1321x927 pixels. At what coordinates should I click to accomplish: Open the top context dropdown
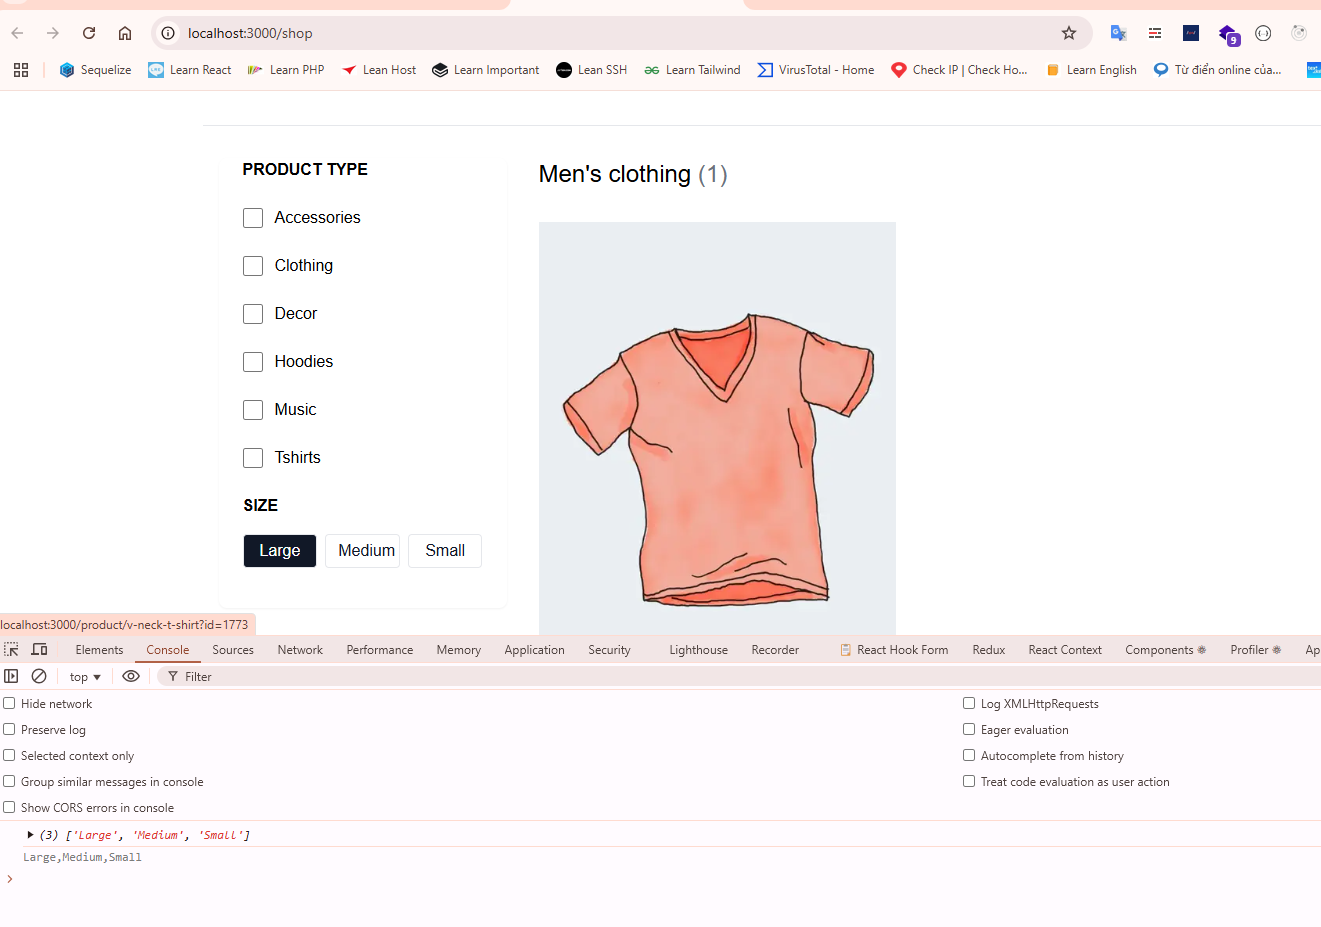(x=85, y=677)
